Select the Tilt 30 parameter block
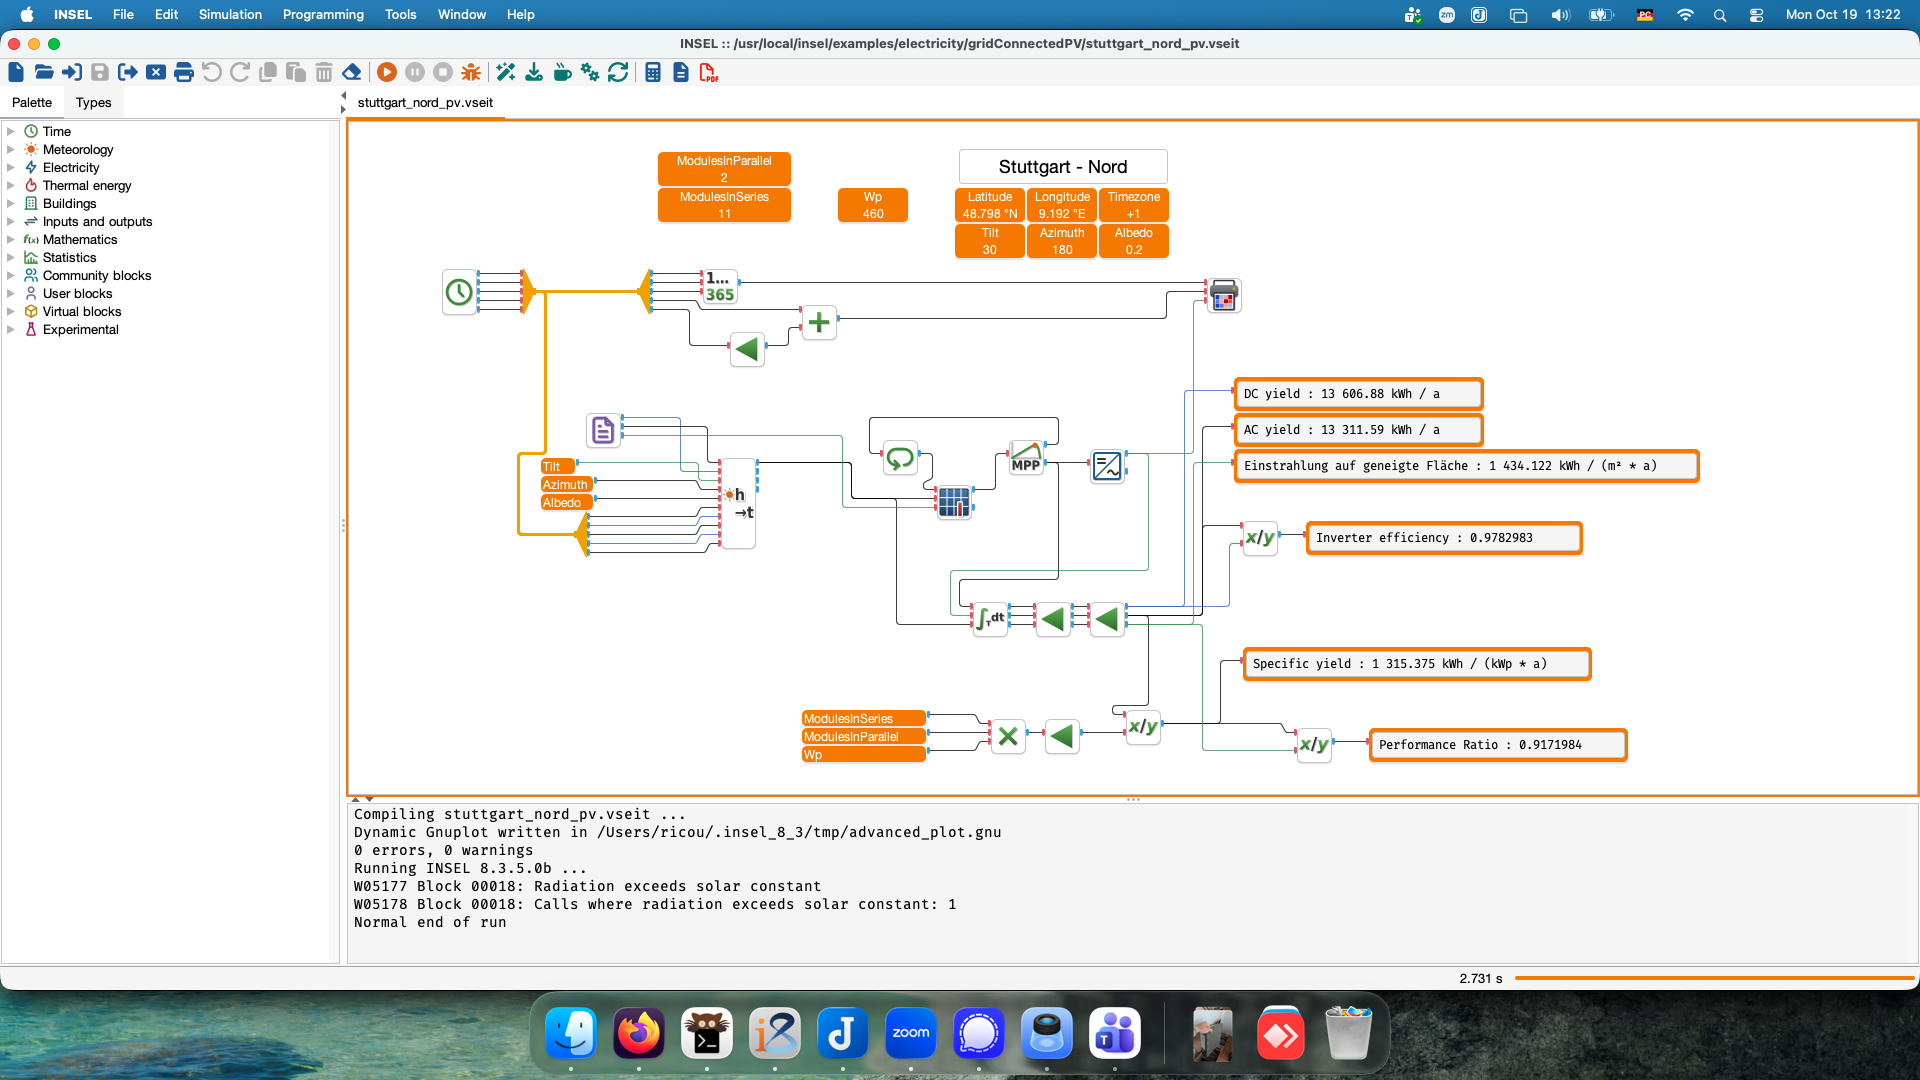 click(x=990, y=241)
